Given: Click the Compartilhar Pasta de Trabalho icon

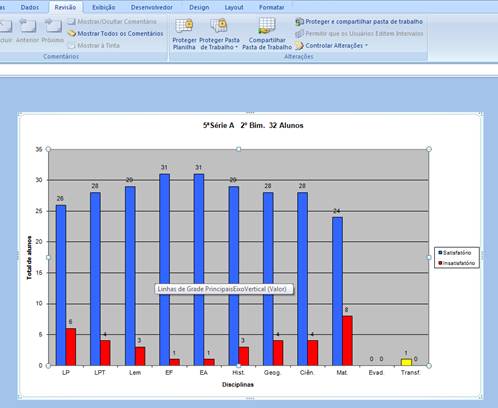Looking at the screenshot, I should (x=267, y=26).
